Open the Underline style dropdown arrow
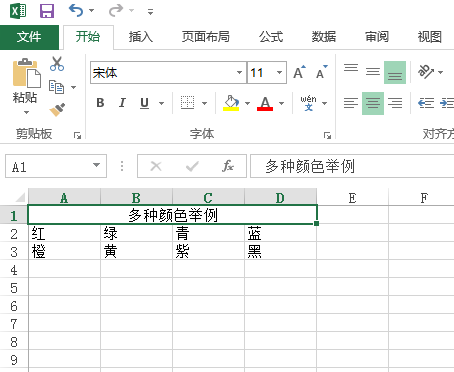Screen dimensions: 454x372 [x=162, y=103]
